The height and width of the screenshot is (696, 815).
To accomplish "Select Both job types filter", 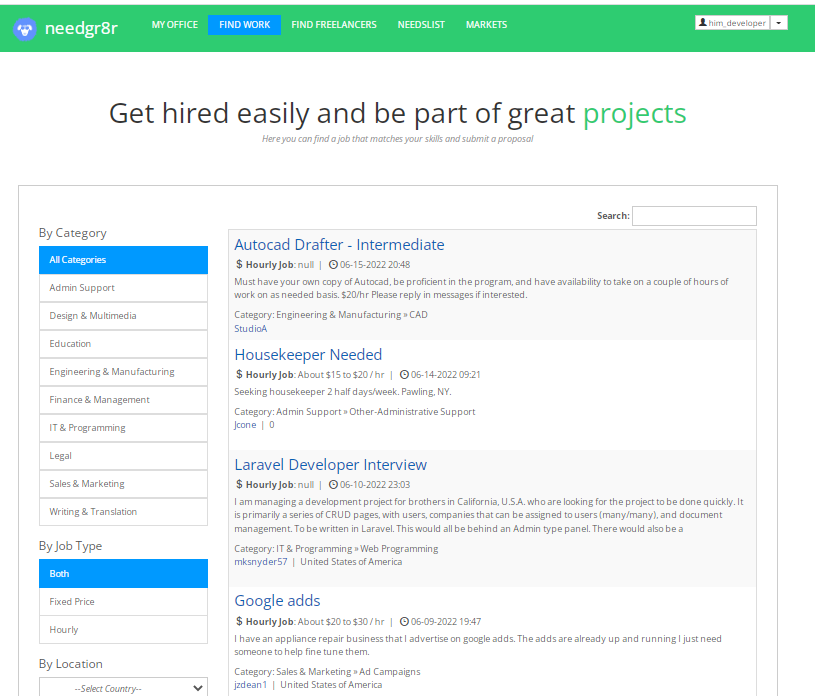I will (123, 574).
